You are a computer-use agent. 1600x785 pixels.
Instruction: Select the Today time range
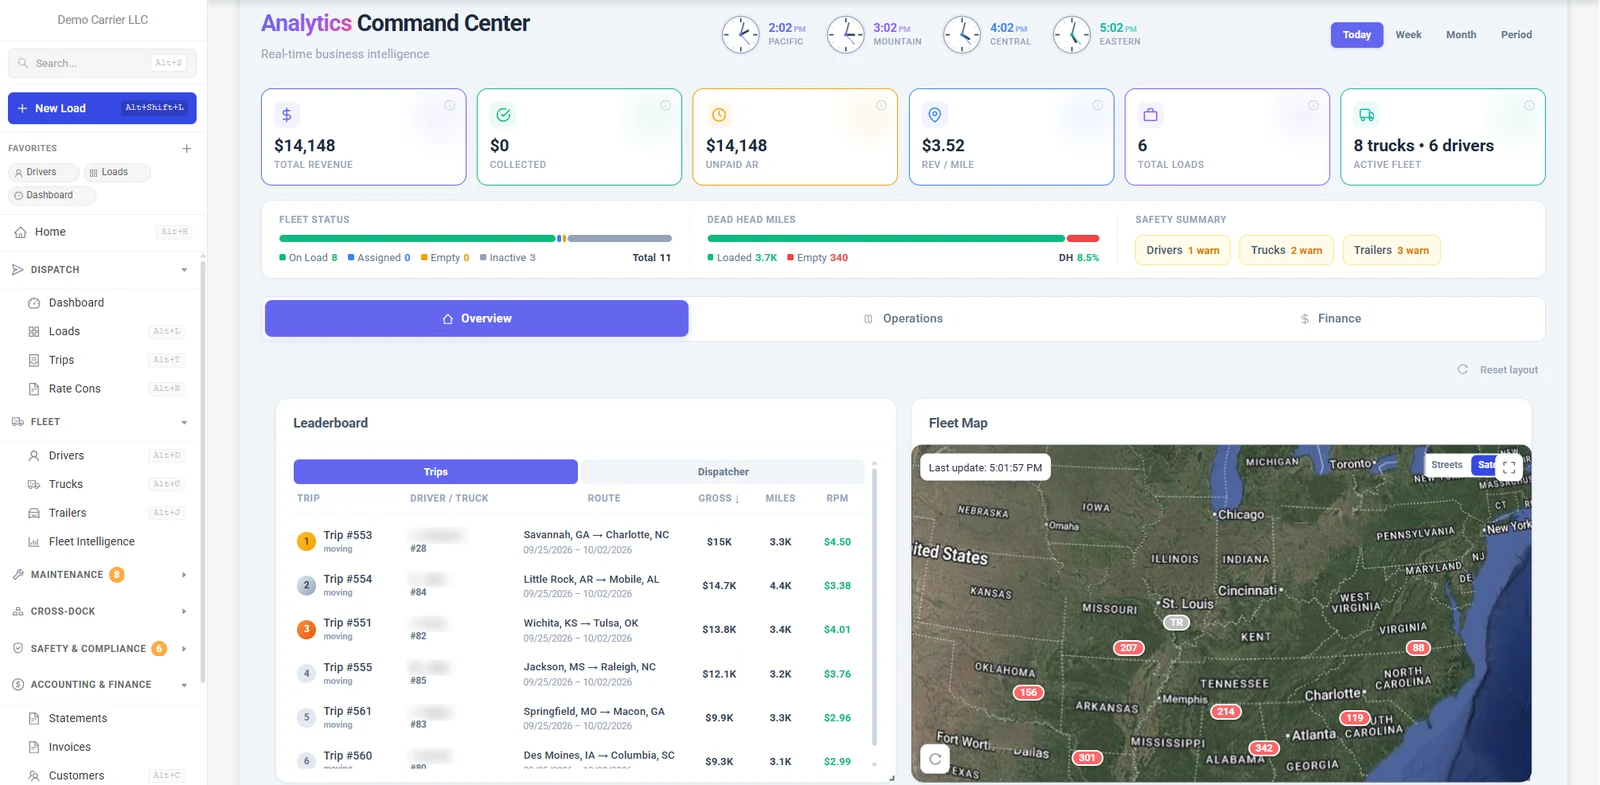(1357, 35)
